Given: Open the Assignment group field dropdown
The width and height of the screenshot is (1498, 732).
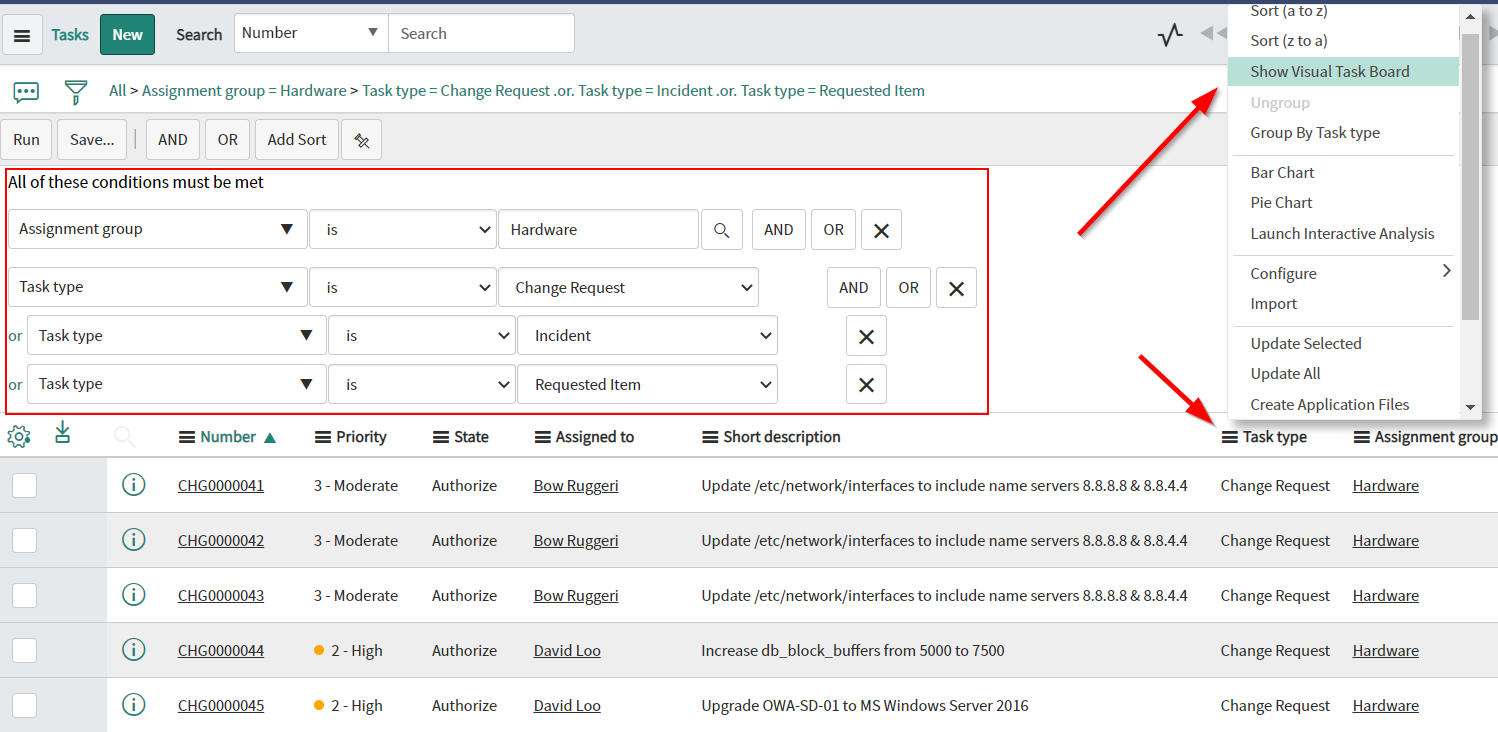Looking at the screenshot, I should point(157,229).
